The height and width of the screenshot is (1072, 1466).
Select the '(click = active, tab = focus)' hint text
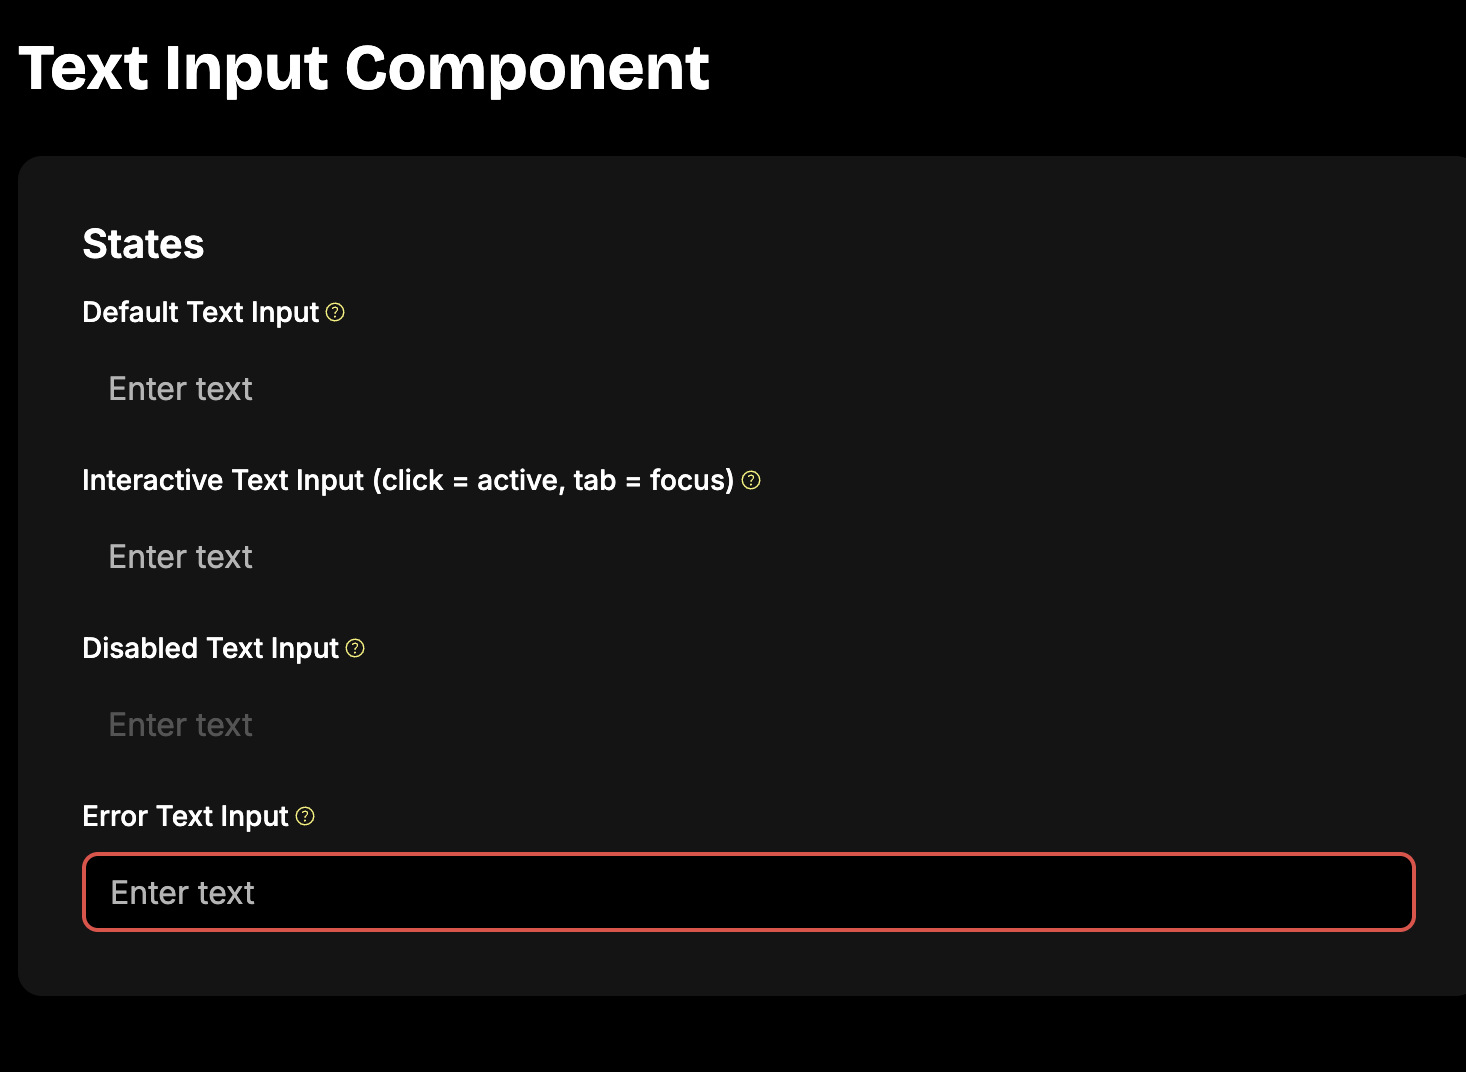554,481
